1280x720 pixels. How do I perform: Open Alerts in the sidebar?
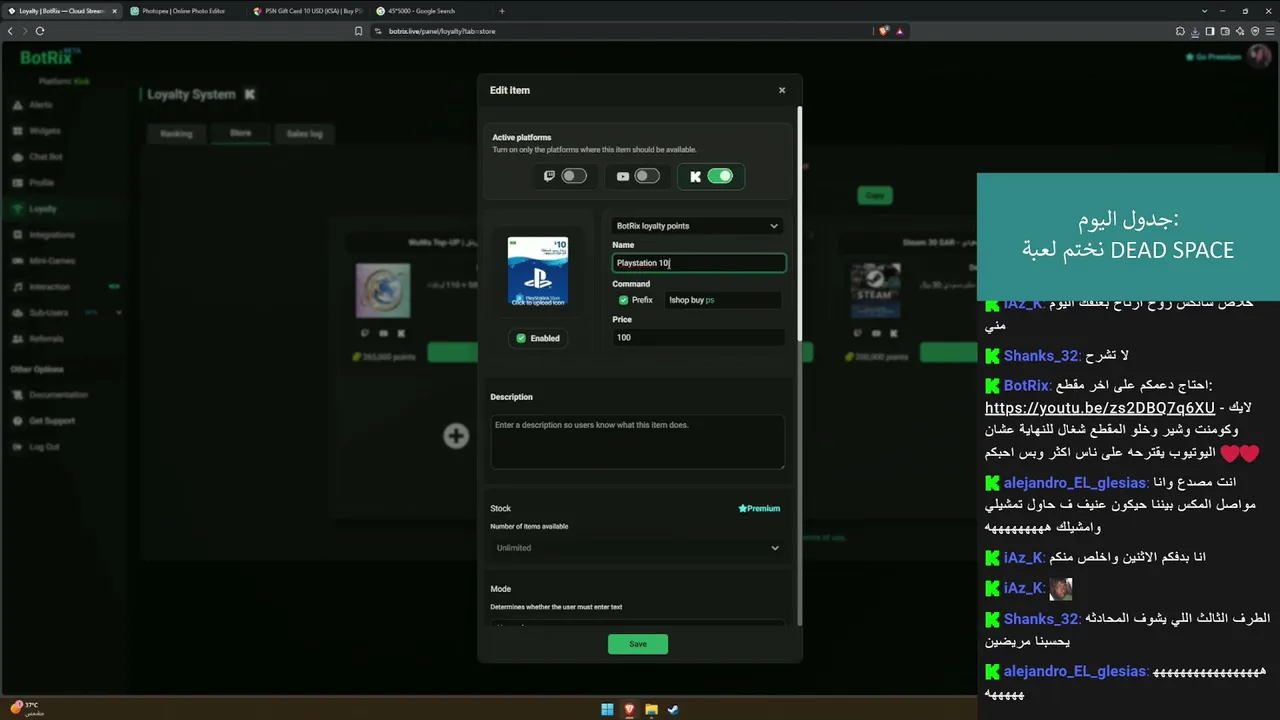click(40, 105)
